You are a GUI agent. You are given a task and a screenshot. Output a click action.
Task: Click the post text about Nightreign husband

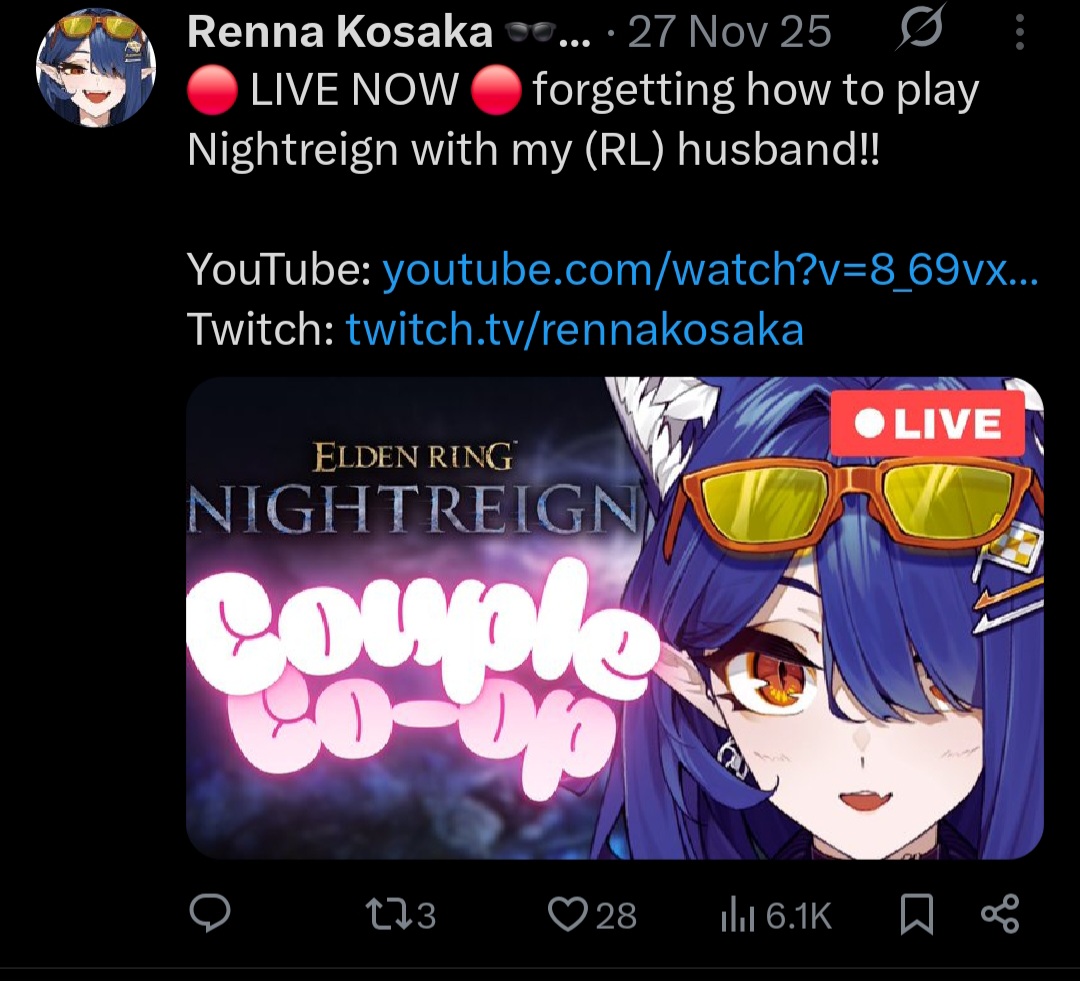[x=583, y=118]
